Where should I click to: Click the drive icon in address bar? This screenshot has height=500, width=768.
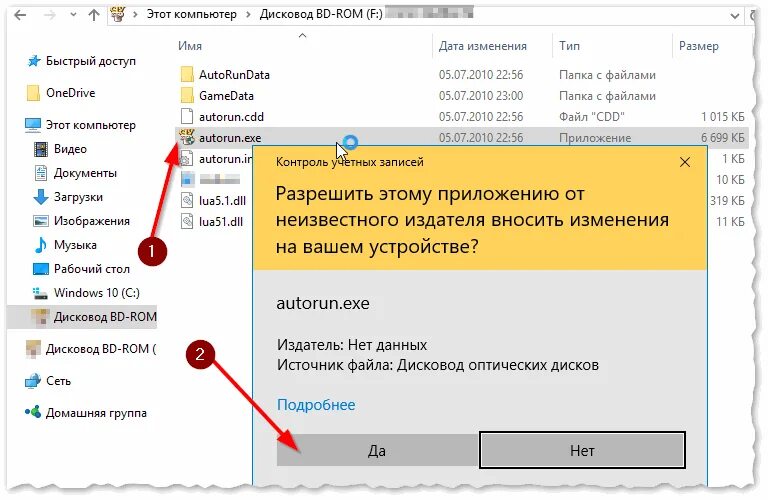(118, 14)
